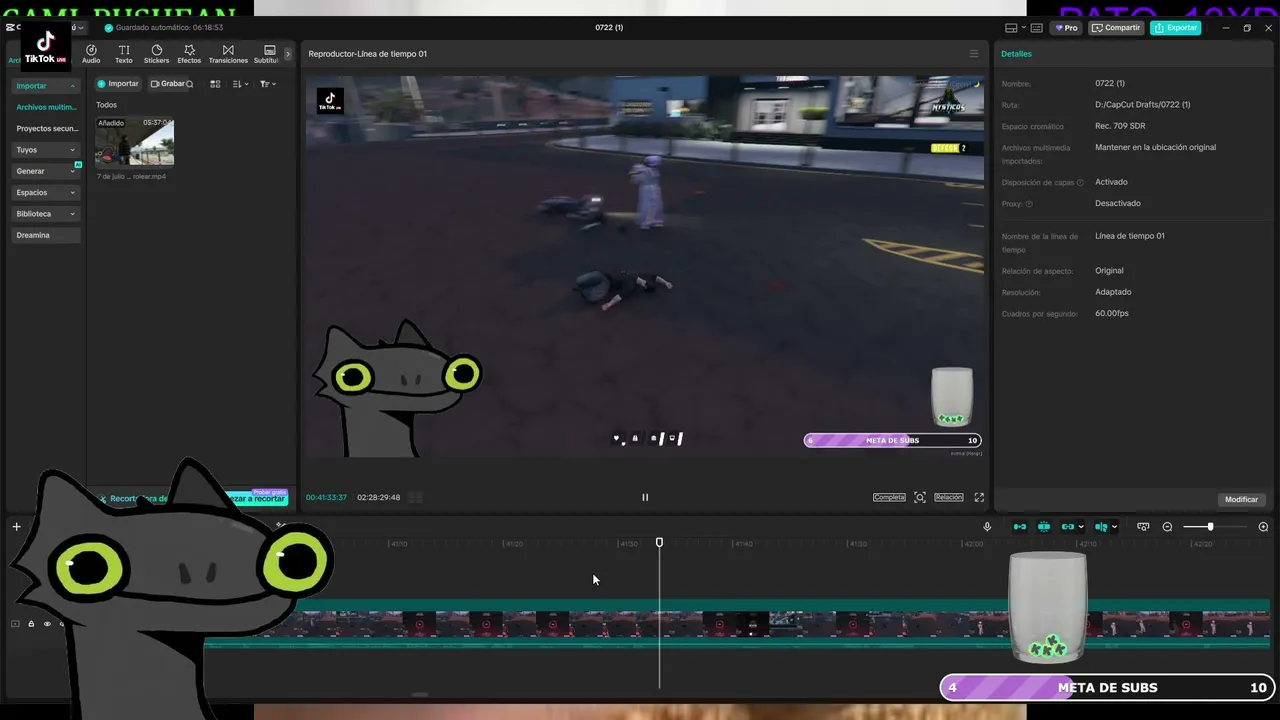
Task: Show more media tabs with arrow
Action: (288, 54)
